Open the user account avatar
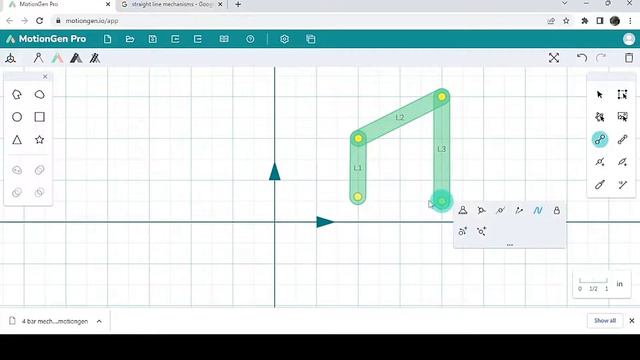The image size is (640, 360). (629, 39)
